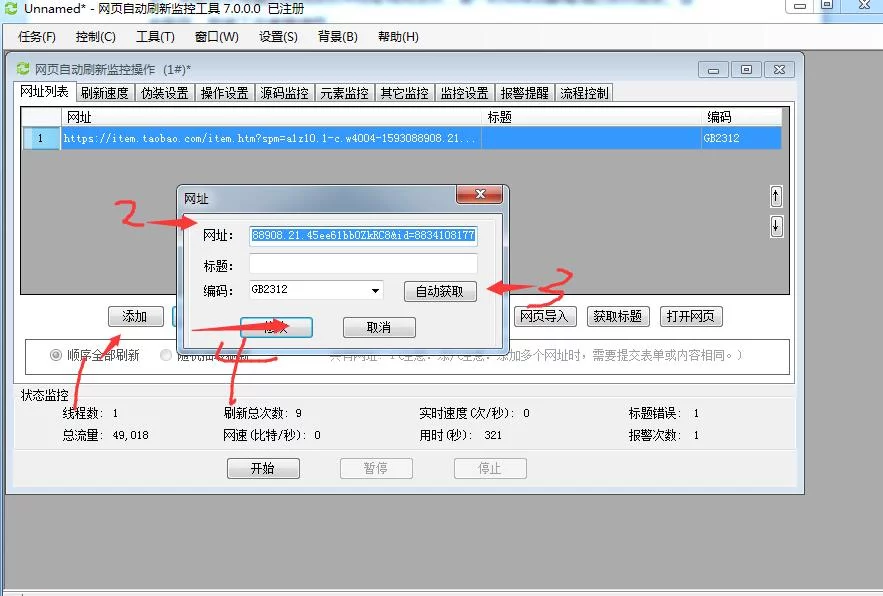Click the move-down arrow beside the URL list
Image resolution: width=883 pixels, height=596 pixels.
coord(776,226)
